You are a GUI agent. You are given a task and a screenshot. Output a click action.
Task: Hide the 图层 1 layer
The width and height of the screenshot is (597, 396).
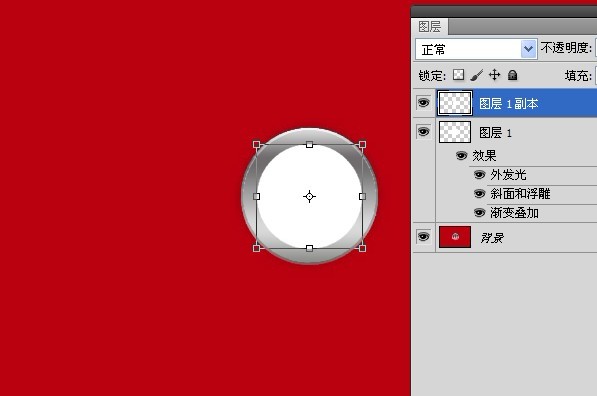(x=423, y=132)
